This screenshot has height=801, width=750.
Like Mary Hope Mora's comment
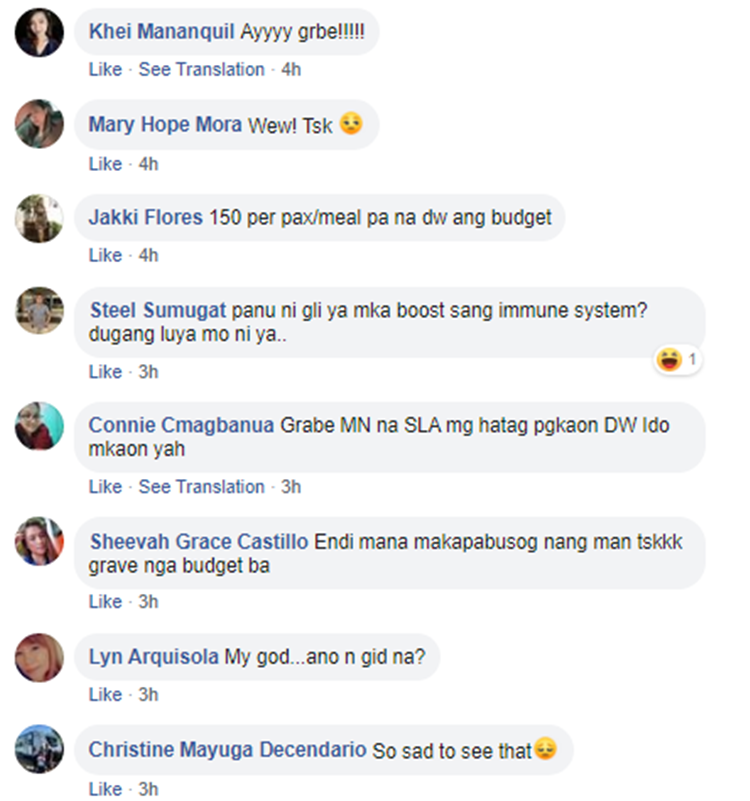click(105, 164)
